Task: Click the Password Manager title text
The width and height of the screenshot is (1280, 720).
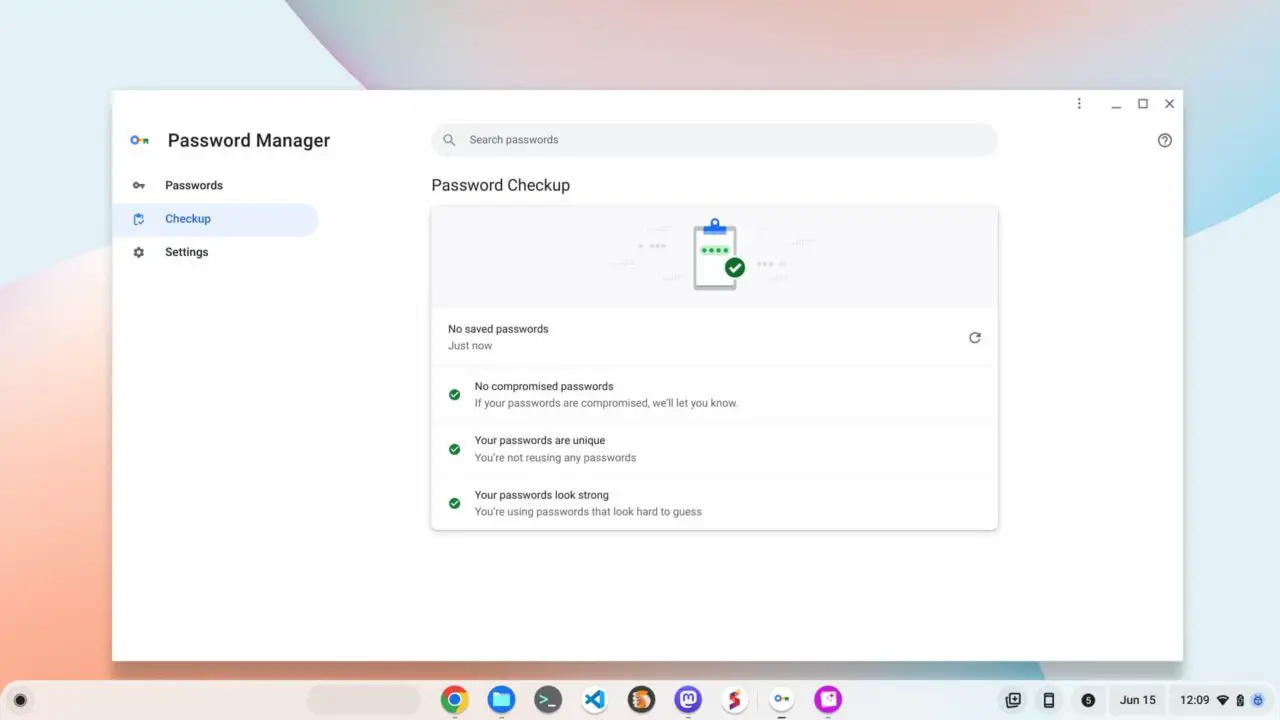Action: (249, 140)
